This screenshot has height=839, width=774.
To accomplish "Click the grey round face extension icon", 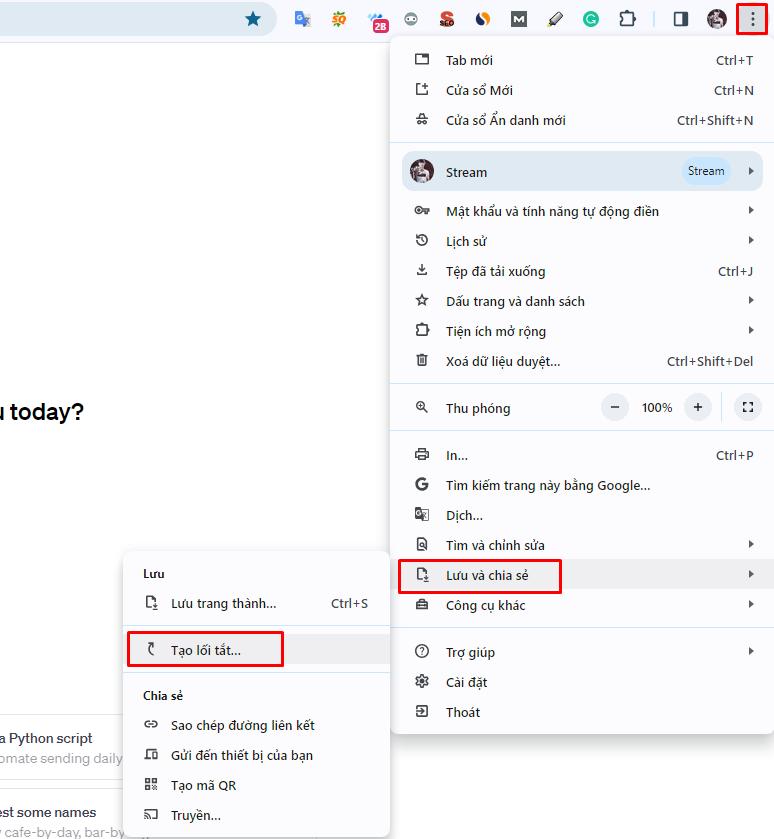I will (x=411, y=19).
